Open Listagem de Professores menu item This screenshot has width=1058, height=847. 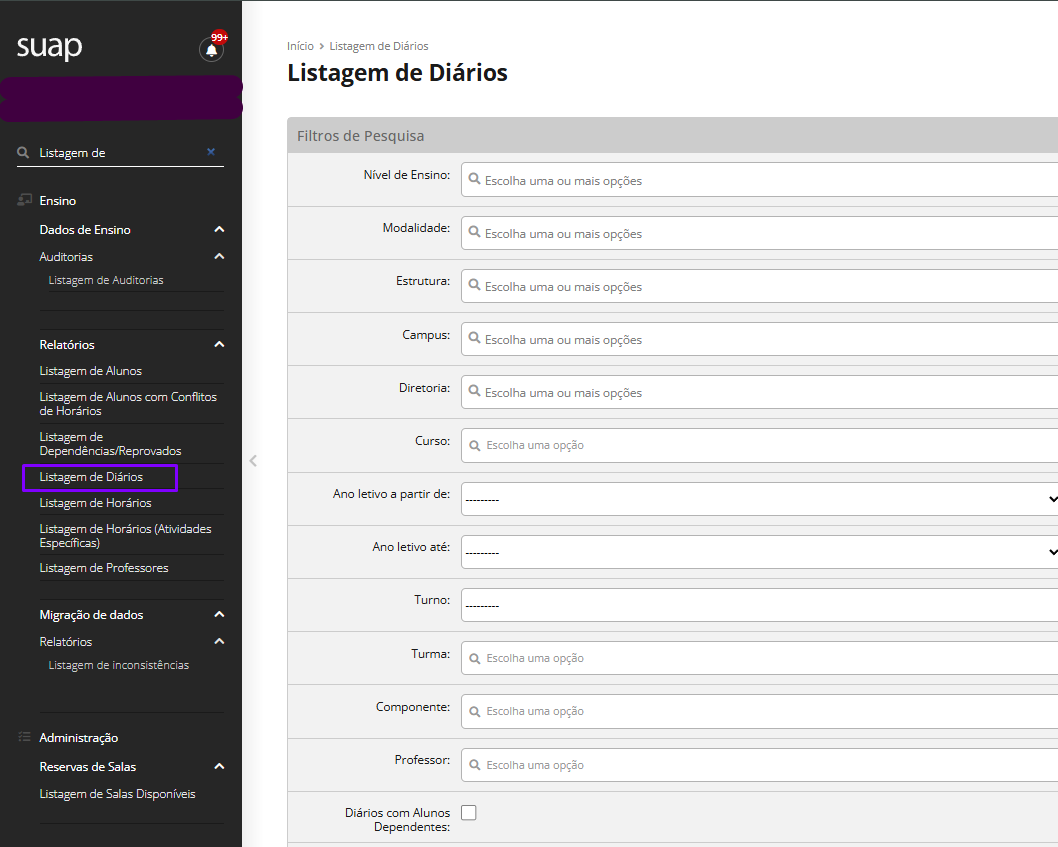104,568
